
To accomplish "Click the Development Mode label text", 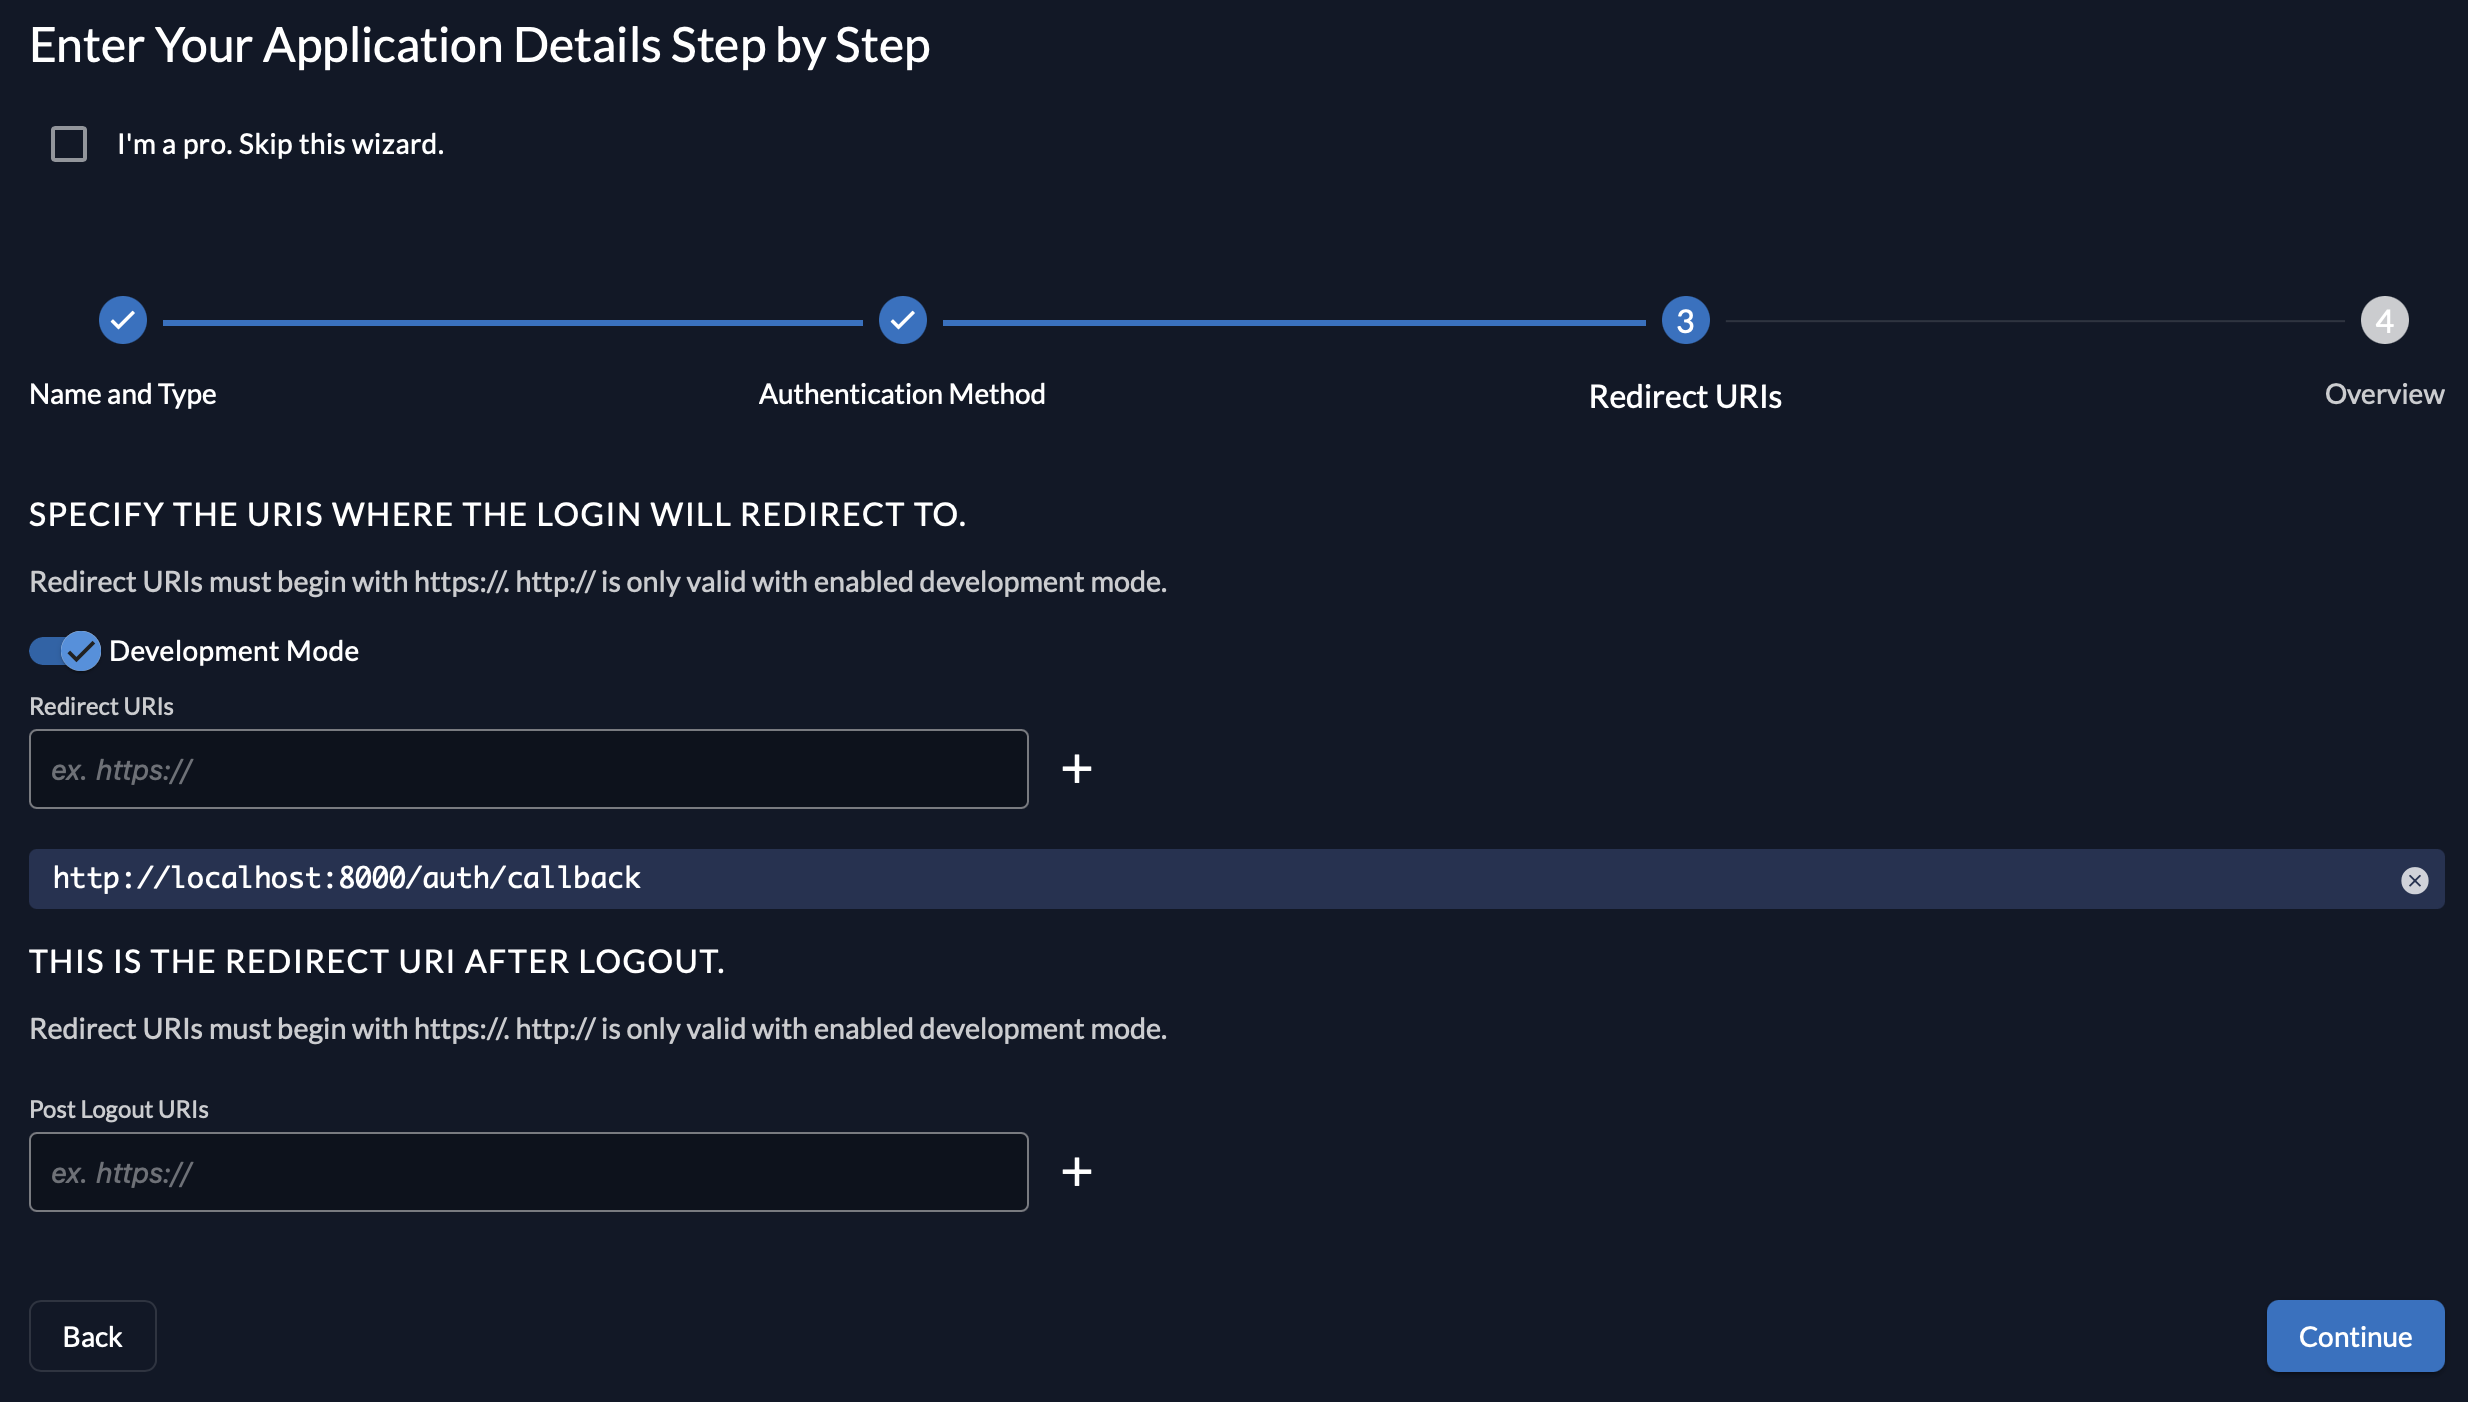I will point(234,651).
